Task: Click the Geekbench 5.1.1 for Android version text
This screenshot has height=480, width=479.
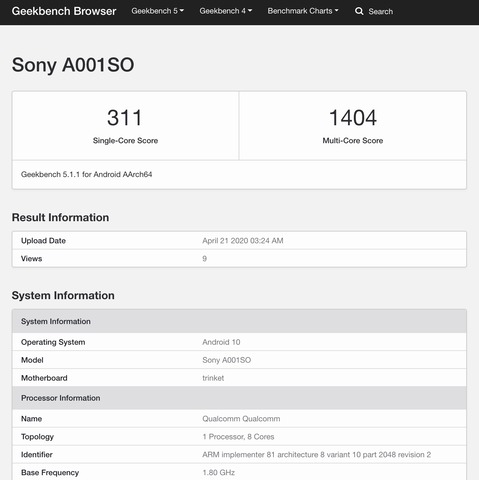Action: point(86,174)
